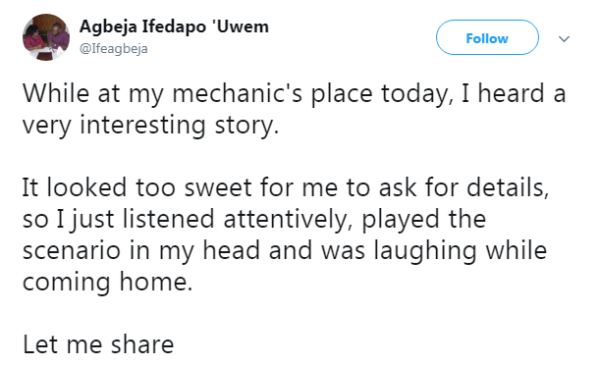Open the @Ifeagbeja handle link
The image size is (600, 366).
point(113,49)
